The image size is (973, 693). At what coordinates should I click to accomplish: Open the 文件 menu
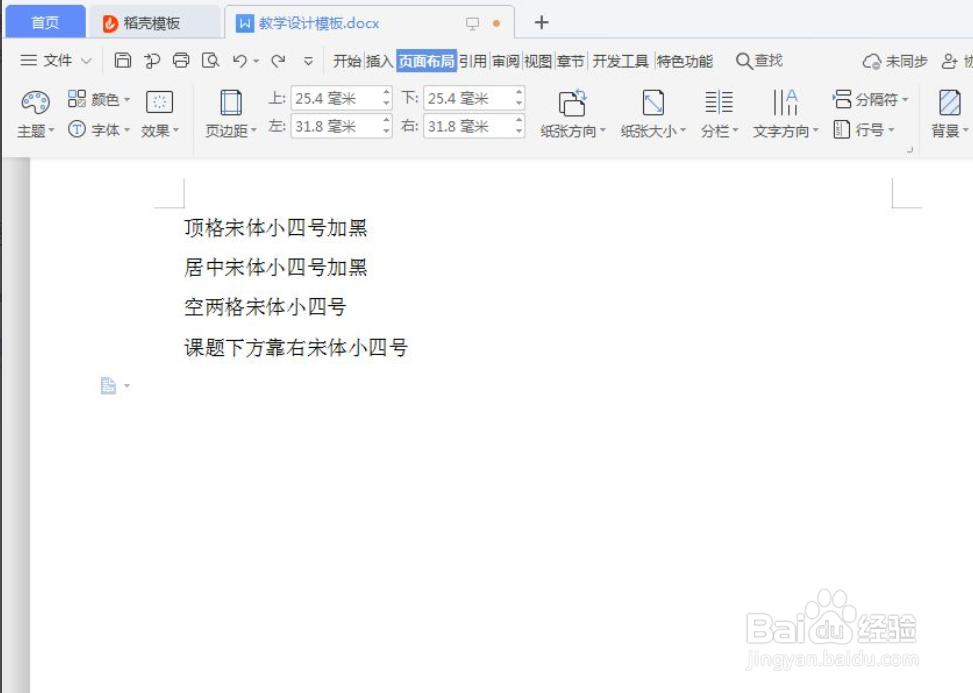[55, 60]
